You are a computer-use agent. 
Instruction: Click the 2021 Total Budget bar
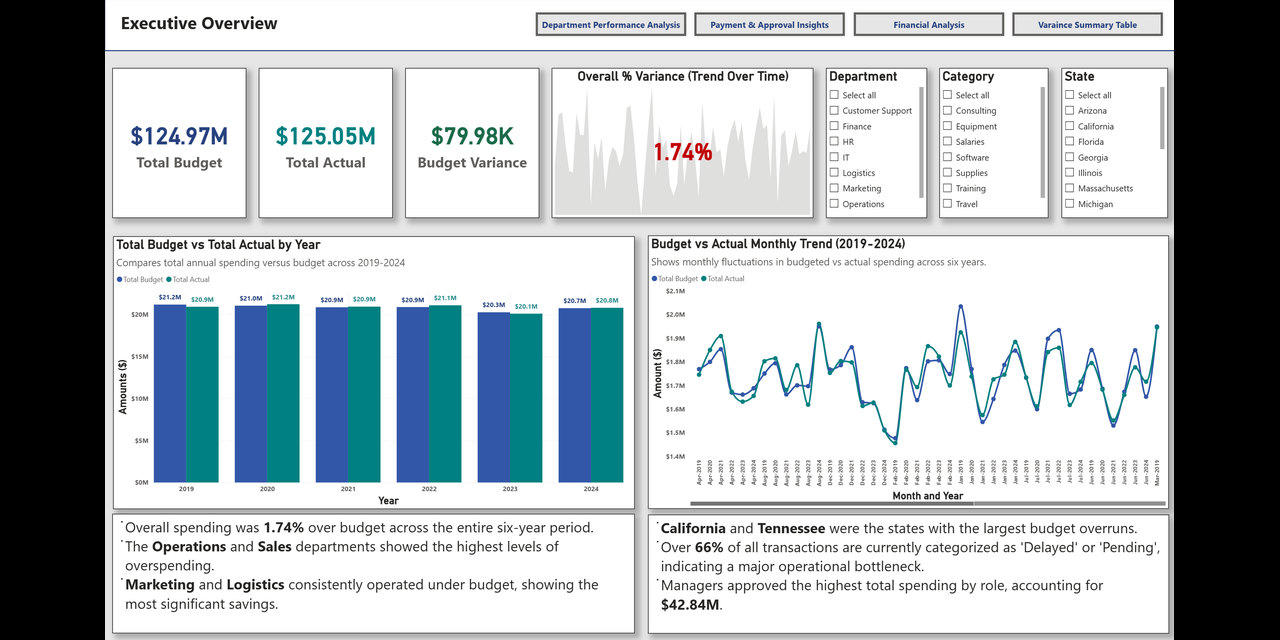[x=332, y=395]
